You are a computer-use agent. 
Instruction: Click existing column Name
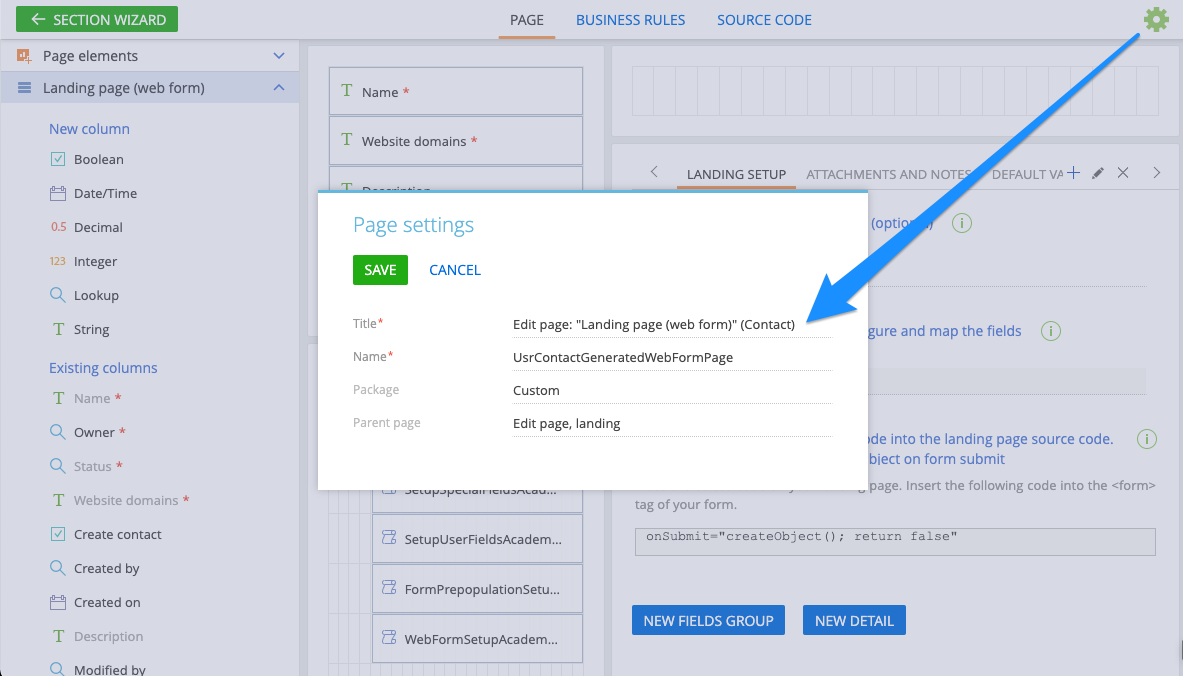(x=92, y=398)
